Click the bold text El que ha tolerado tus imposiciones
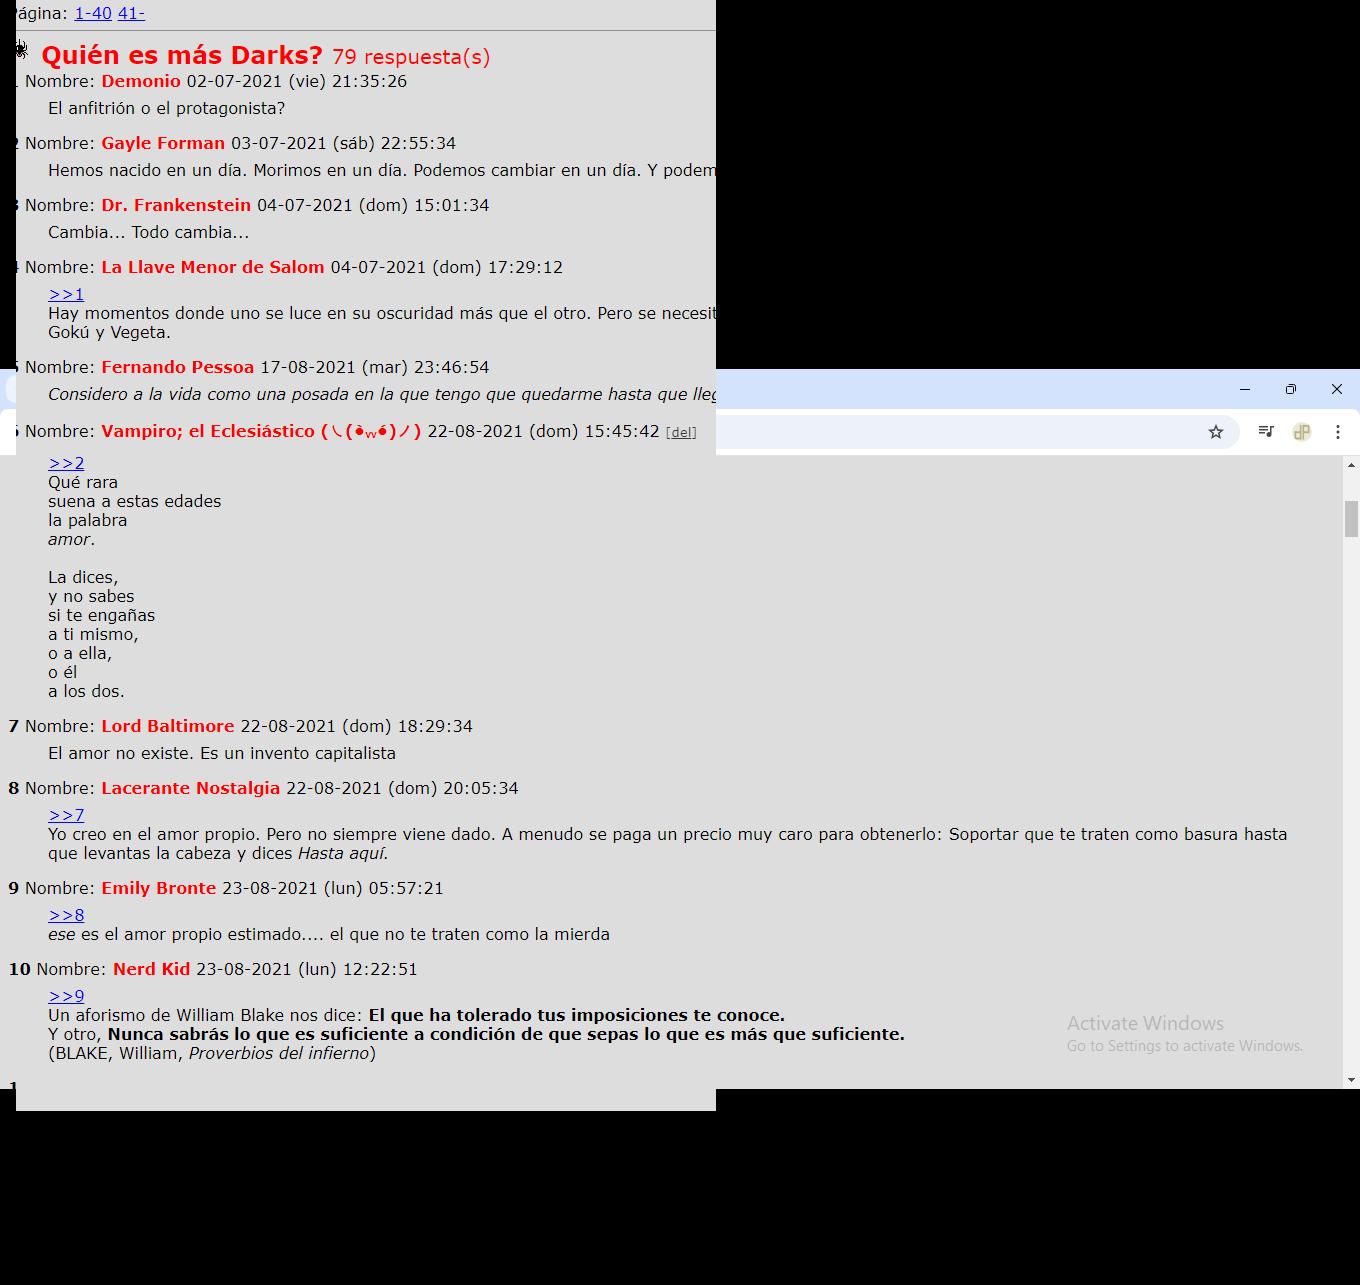1360x1285 pixels. 529,1015
